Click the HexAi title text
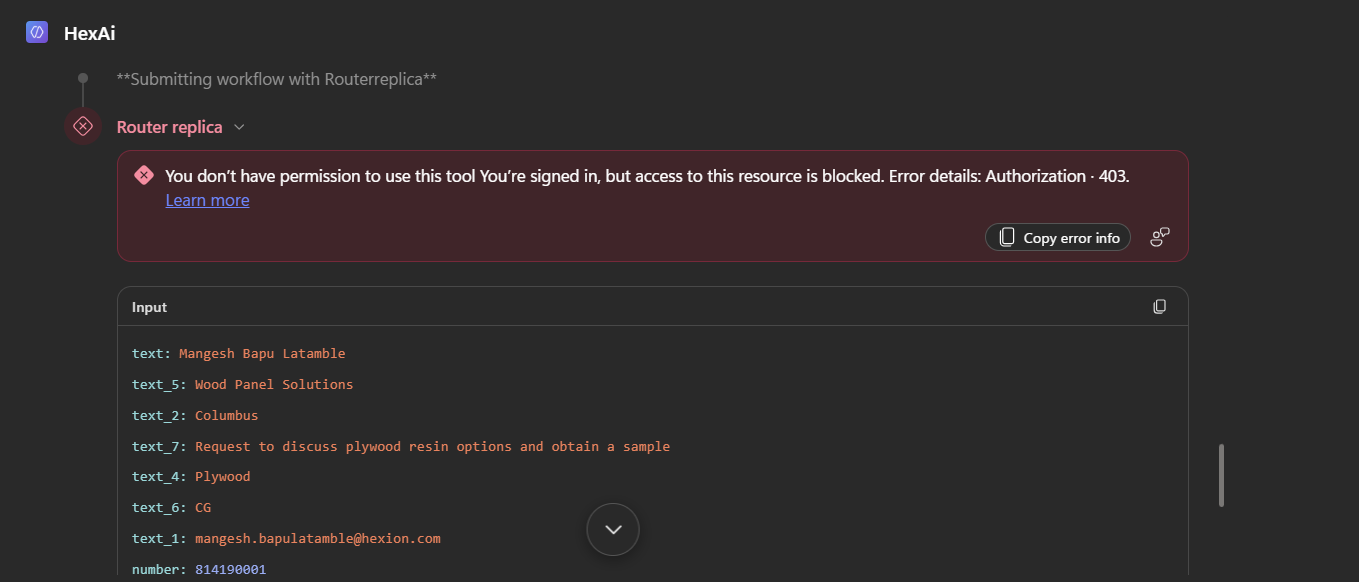 [x=89, y=33]
